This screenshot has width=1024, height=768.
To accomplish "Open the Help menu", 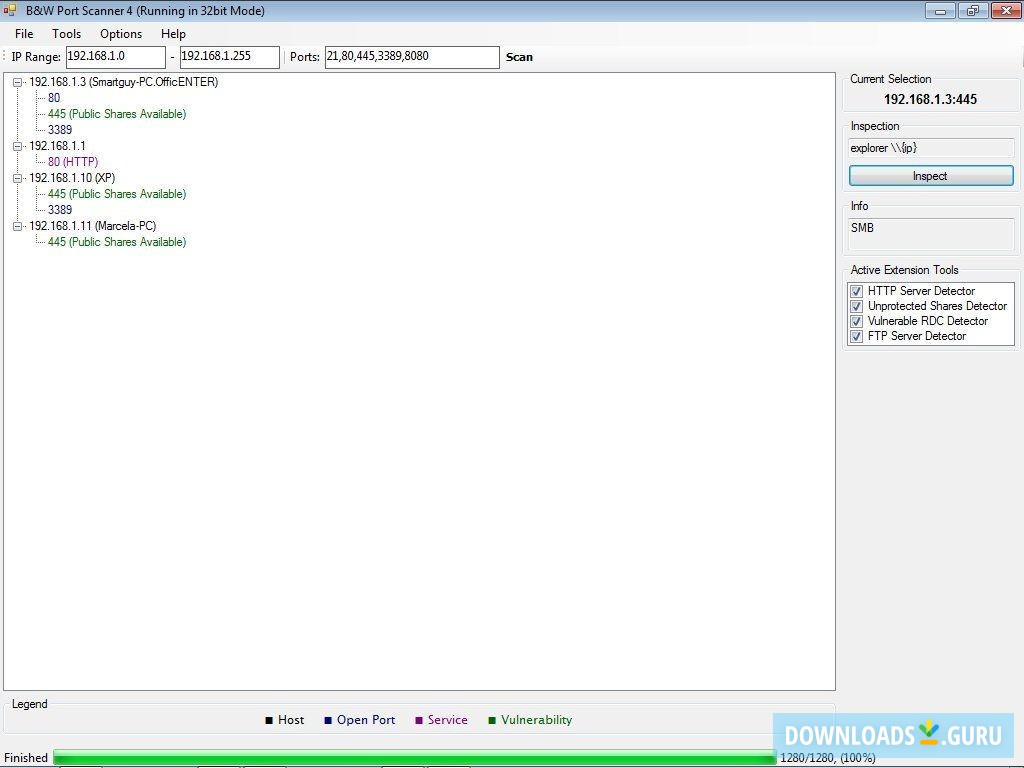I will 173,34.
